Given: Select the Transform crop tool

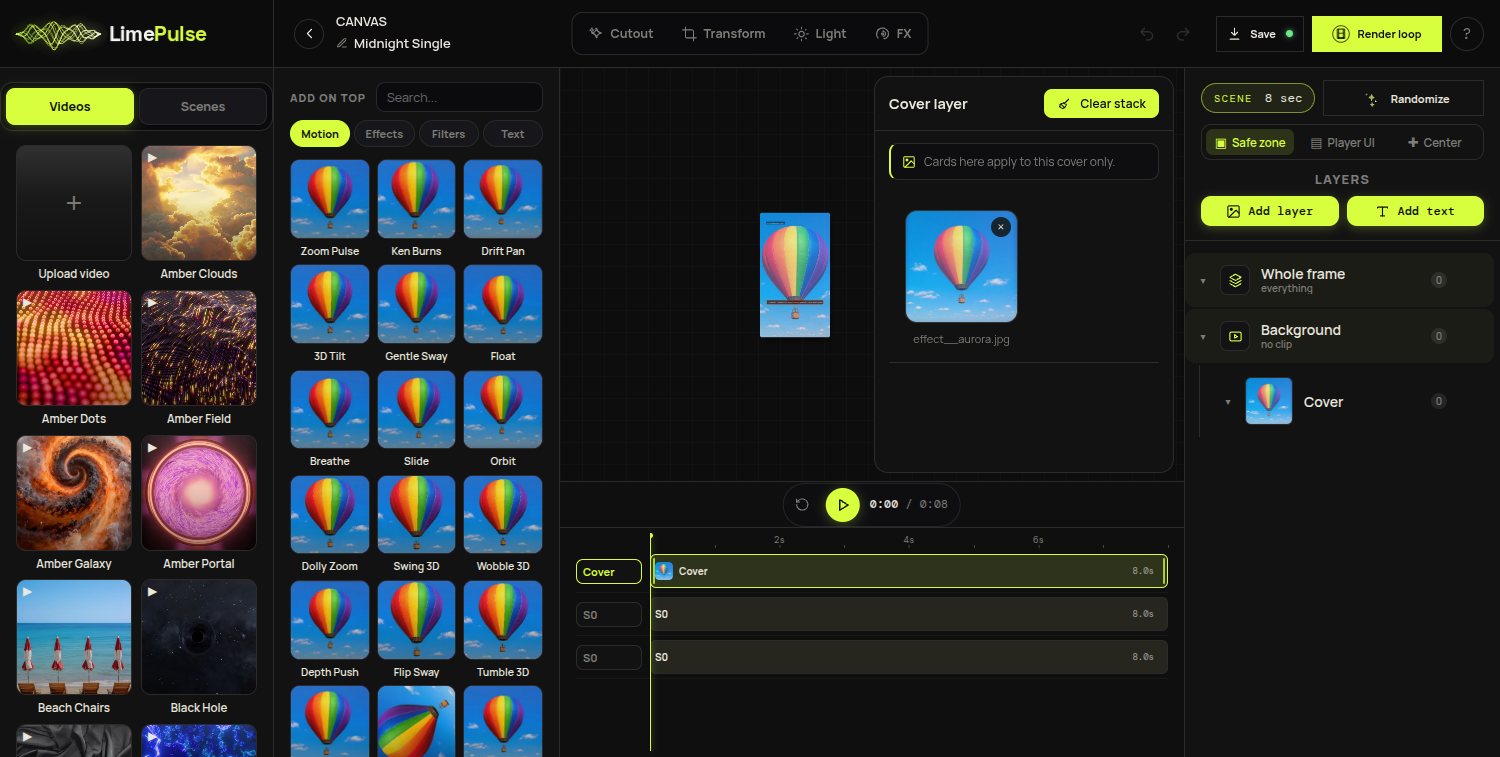Looking at the screenshot, I should (x=724, y=34).
